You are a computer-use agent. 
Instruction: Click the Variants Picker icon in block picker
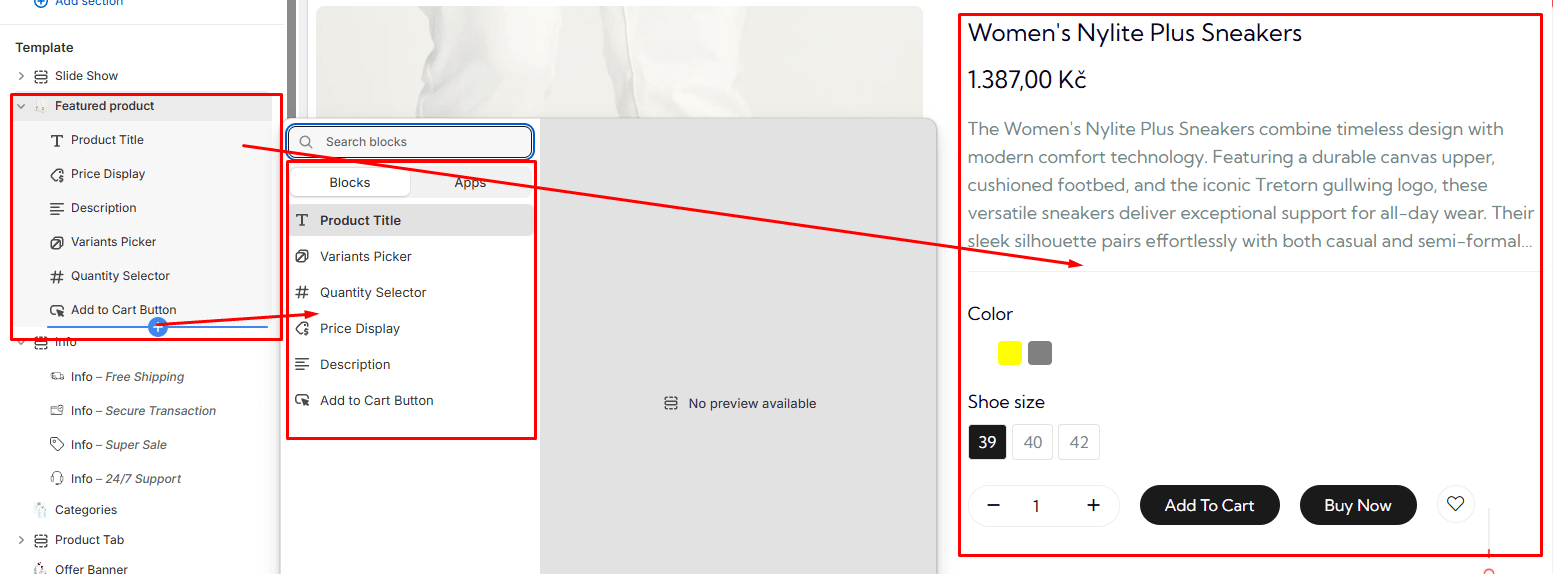(x=302, y=256)
